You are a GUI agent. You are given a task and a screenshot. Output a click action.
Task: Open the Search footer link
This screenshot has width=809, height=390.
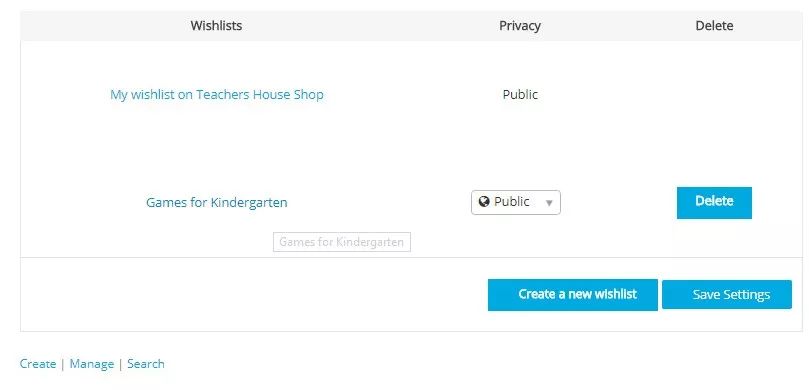click(146, 364)
